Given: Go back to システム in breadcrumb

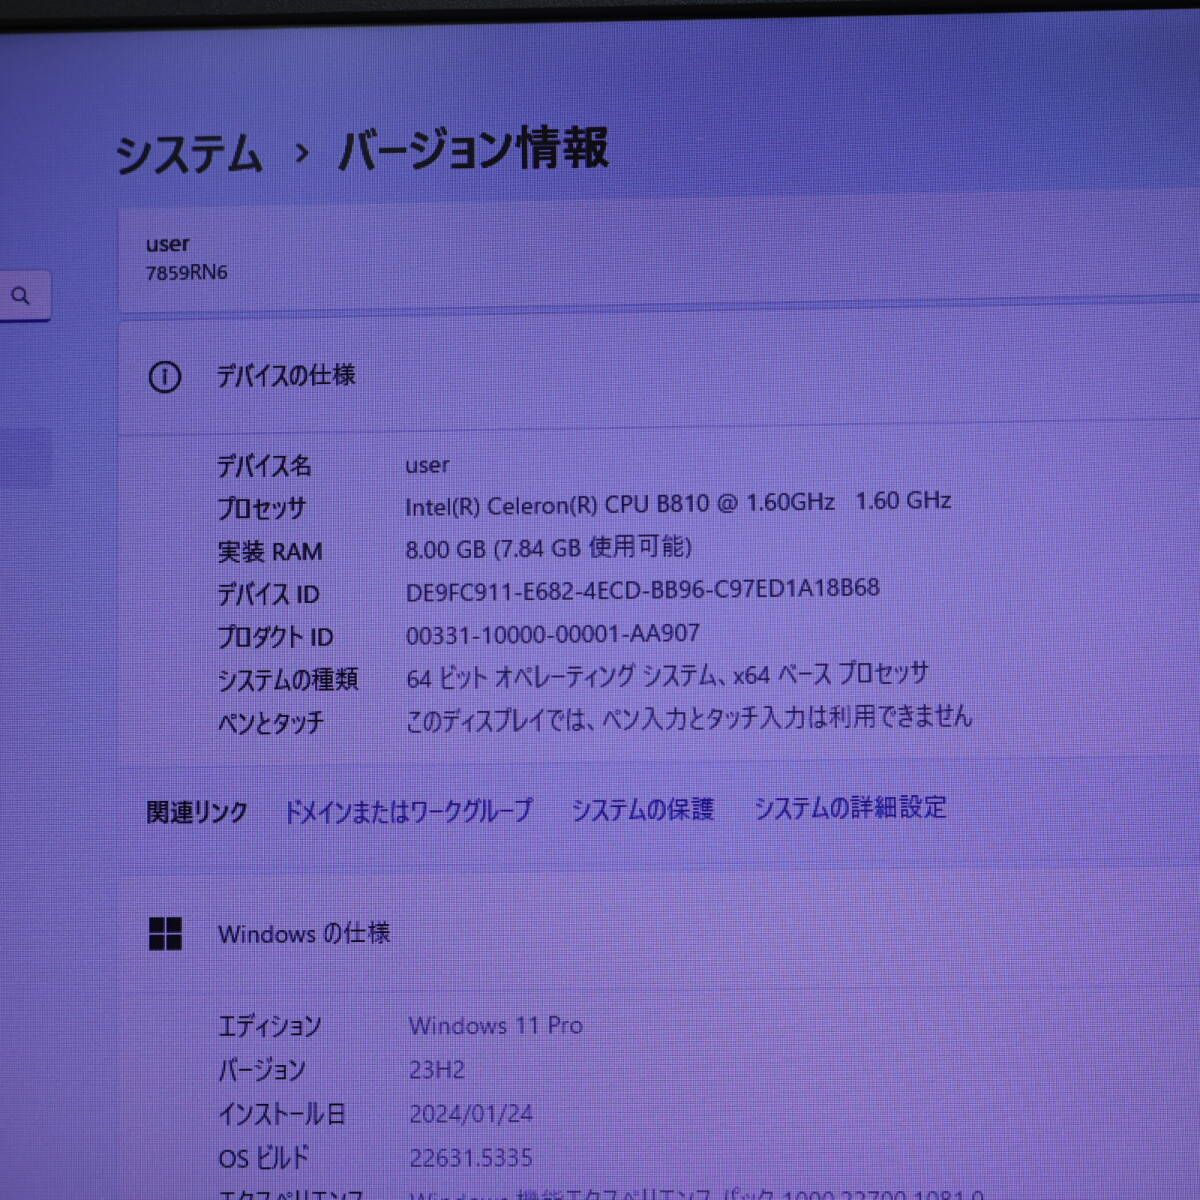Looking at the screenshot, I should [189, 155].
